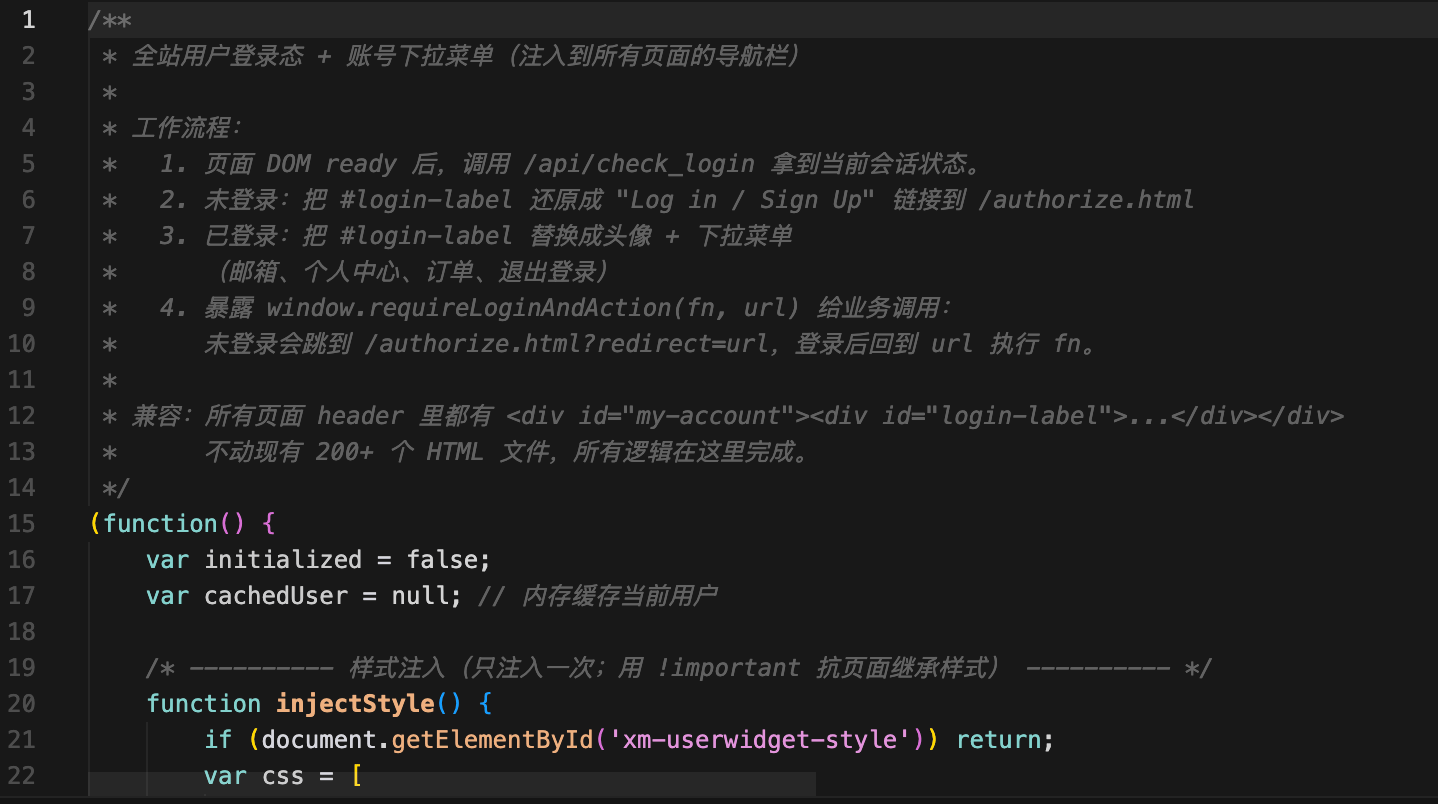Click /authorize.html?redirect=url on line 10

click(567, 344)
